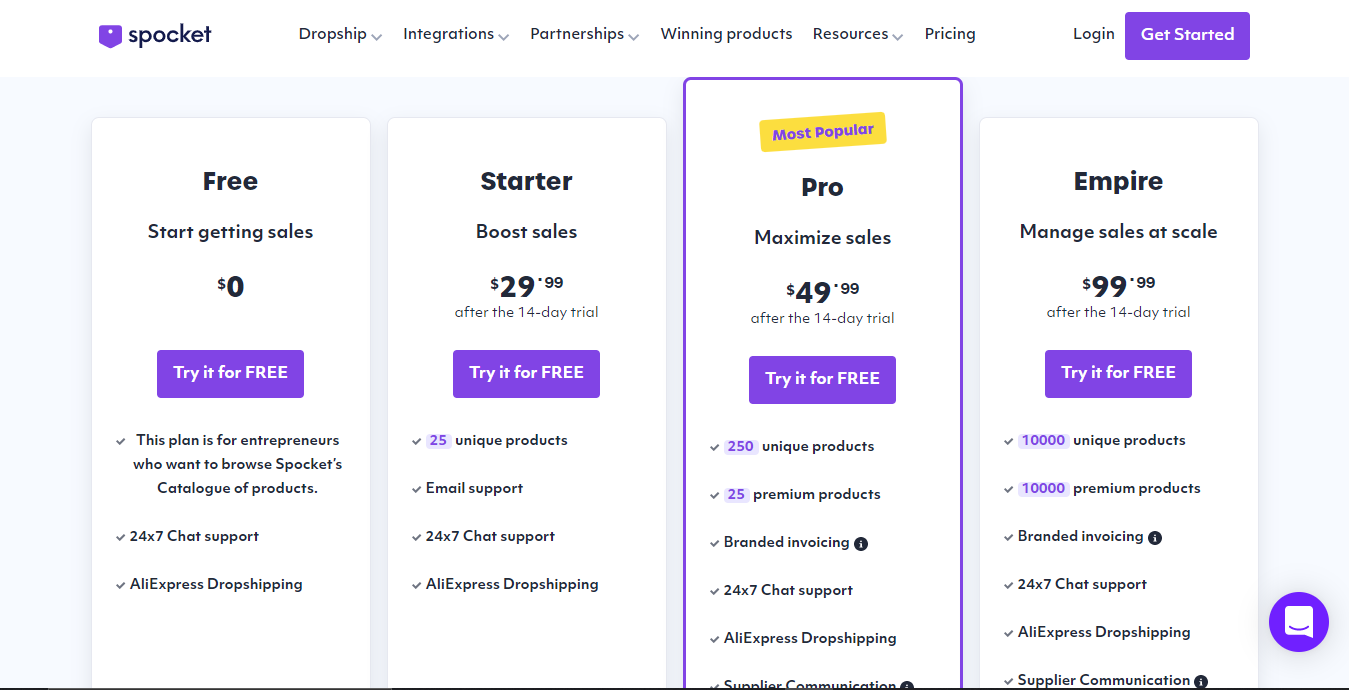Start the Starter plan free trial
Image resolution: width=1349 pixels, height=690 pixels.
pos(526,373)
